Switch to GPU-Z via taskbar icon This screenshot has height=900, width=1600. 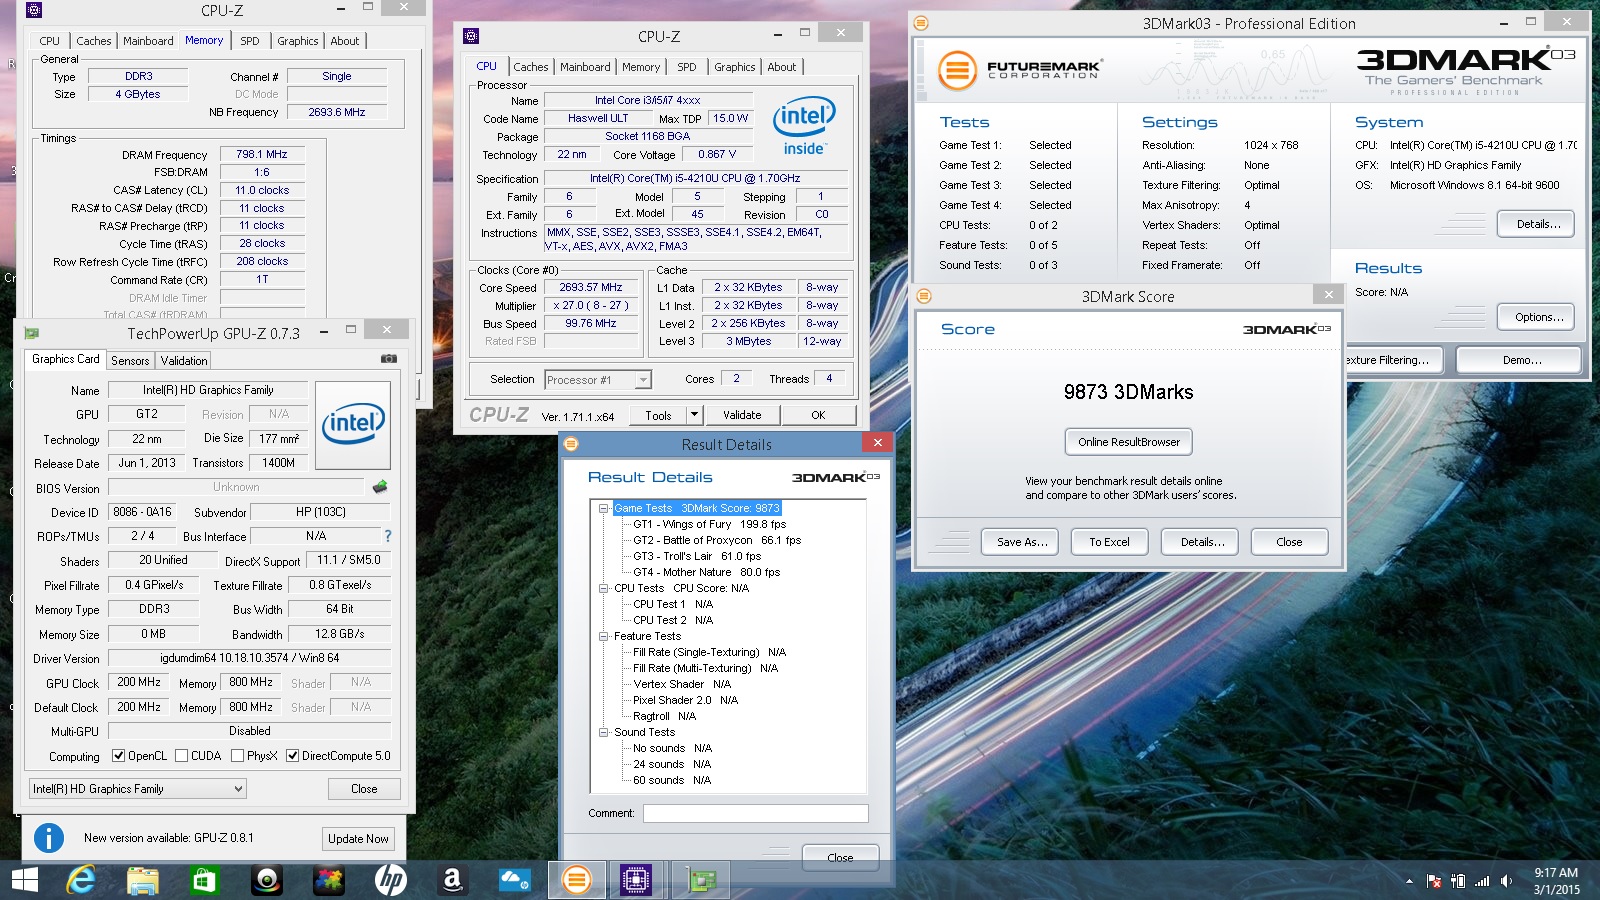click(x=700, y=880)
